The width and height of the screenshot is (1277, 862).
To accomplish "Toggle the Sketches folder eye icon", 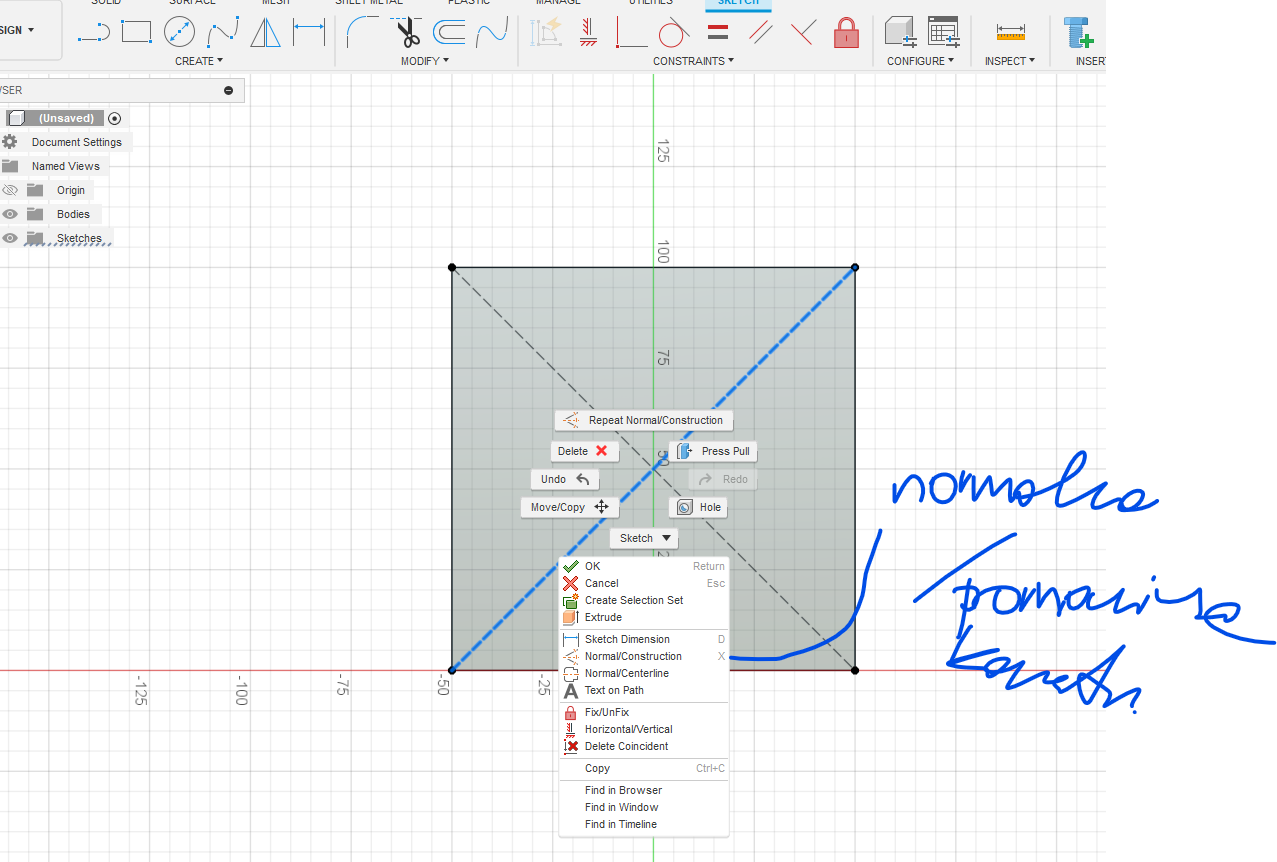I will tap(10, 238).
